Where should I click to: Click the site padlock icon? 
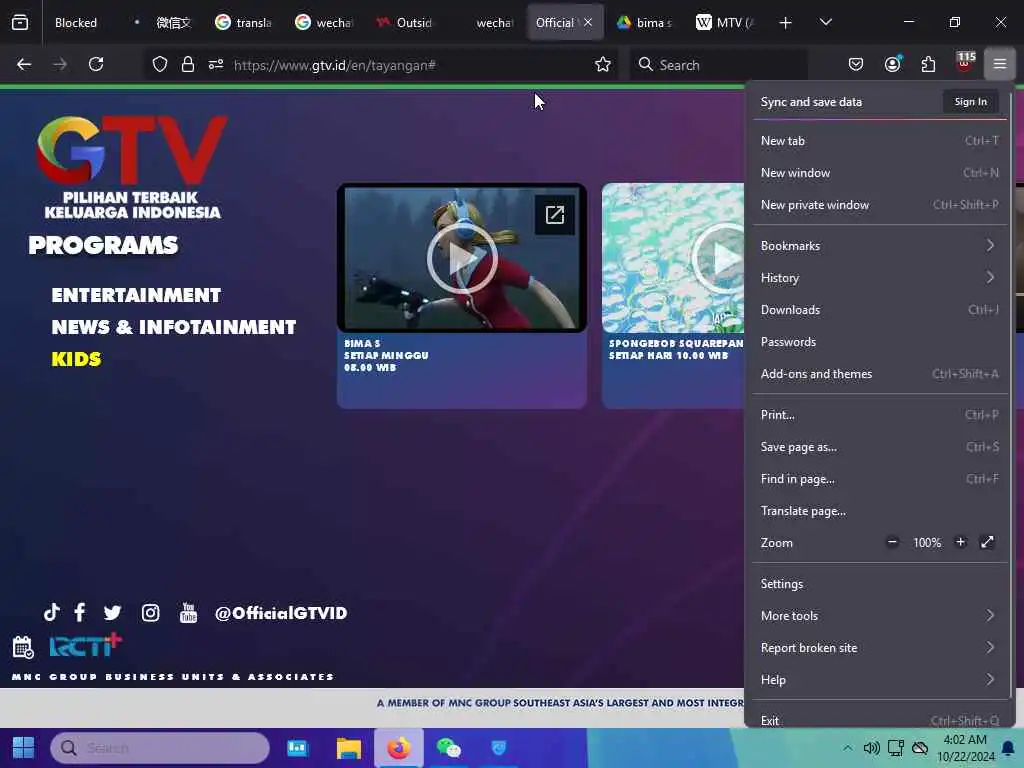[x=188, y=64]
